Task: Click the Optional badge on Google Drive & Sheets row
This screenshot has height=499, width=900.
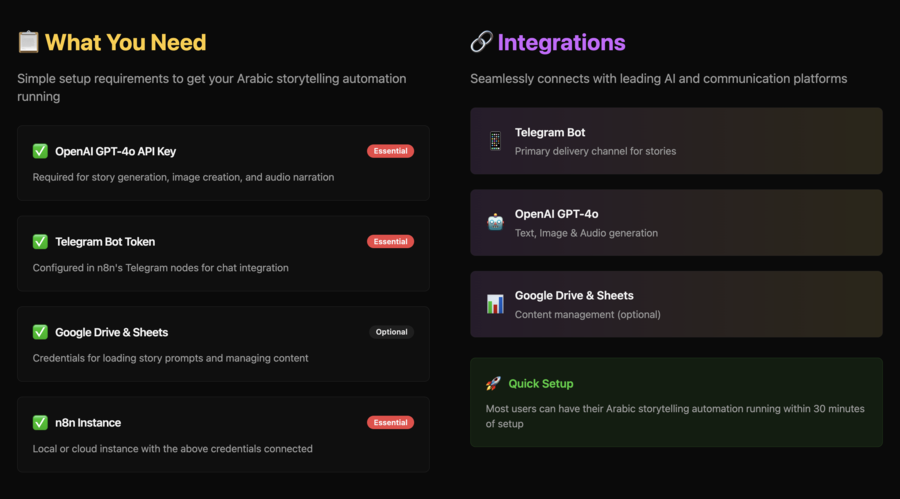Action: click(391, 332)
